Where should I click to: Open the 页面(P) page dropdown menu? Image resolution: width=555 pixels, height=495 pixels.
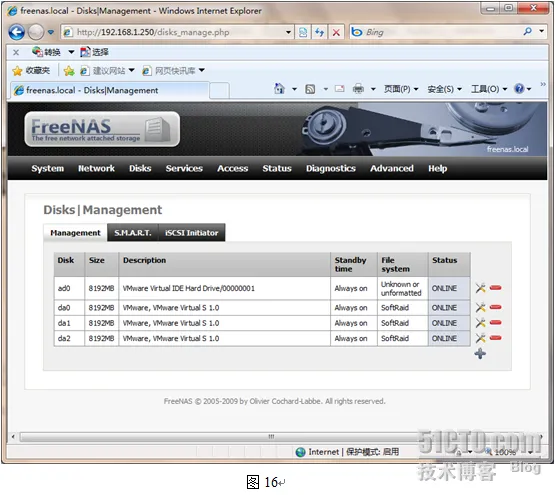click(401, 89)
